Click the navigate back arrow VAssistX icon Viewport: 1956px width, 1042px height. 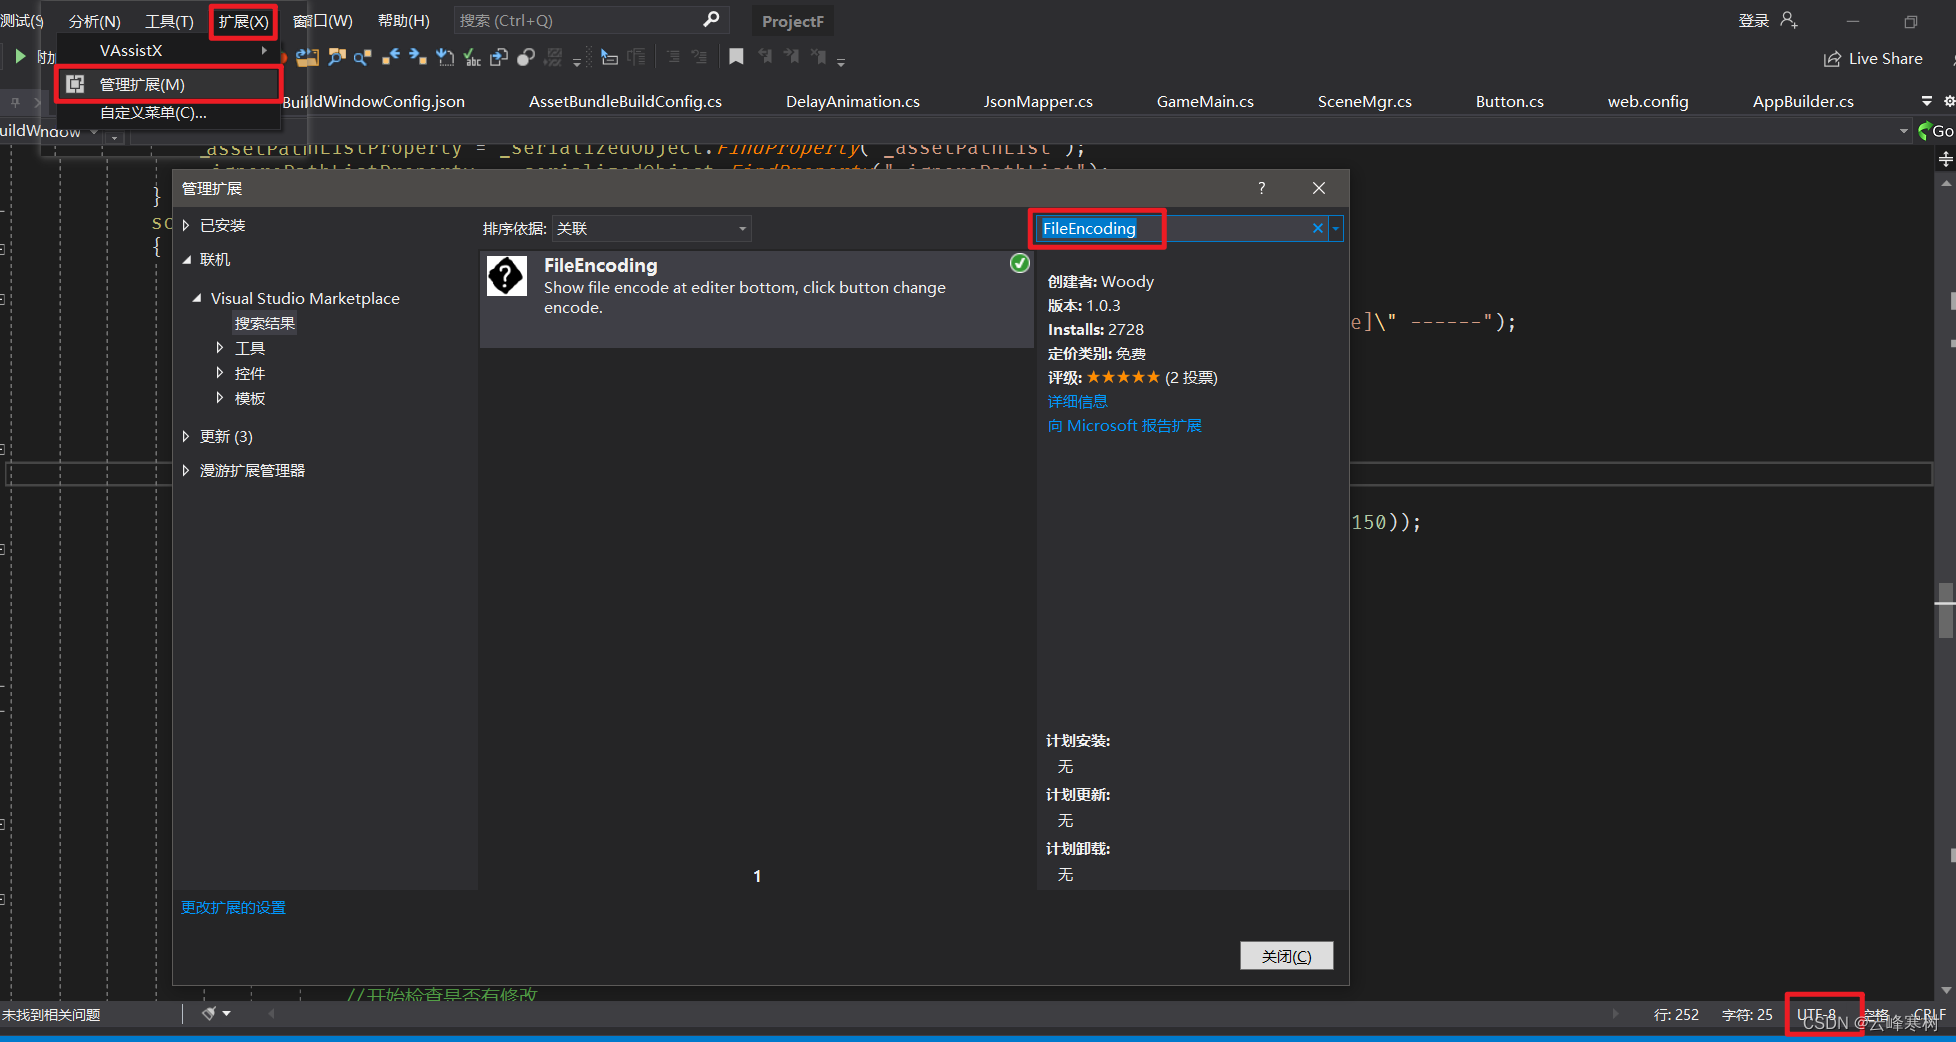click(390, 57)
